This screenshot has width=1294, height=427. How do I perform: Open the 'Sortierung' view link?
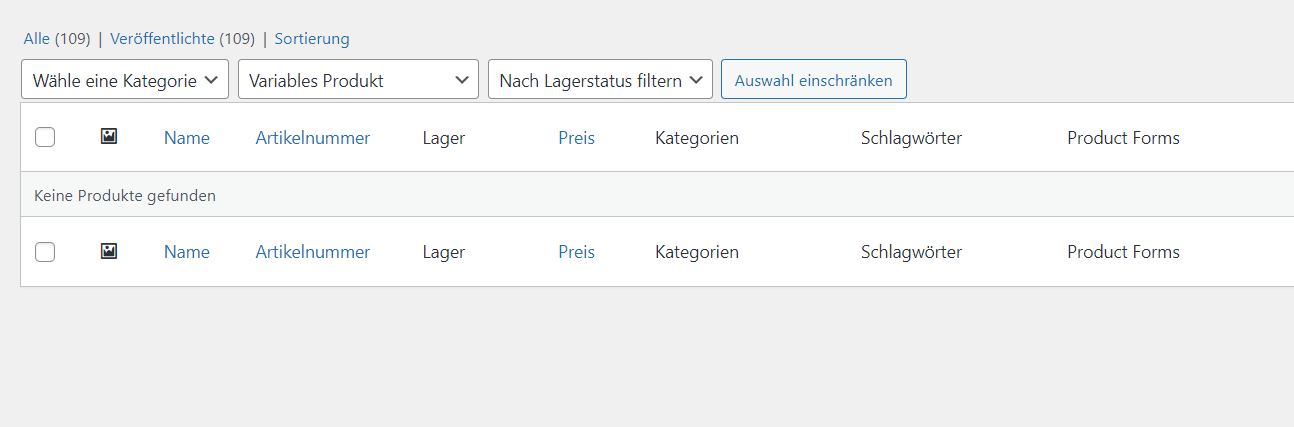click(x=312, y=39)
